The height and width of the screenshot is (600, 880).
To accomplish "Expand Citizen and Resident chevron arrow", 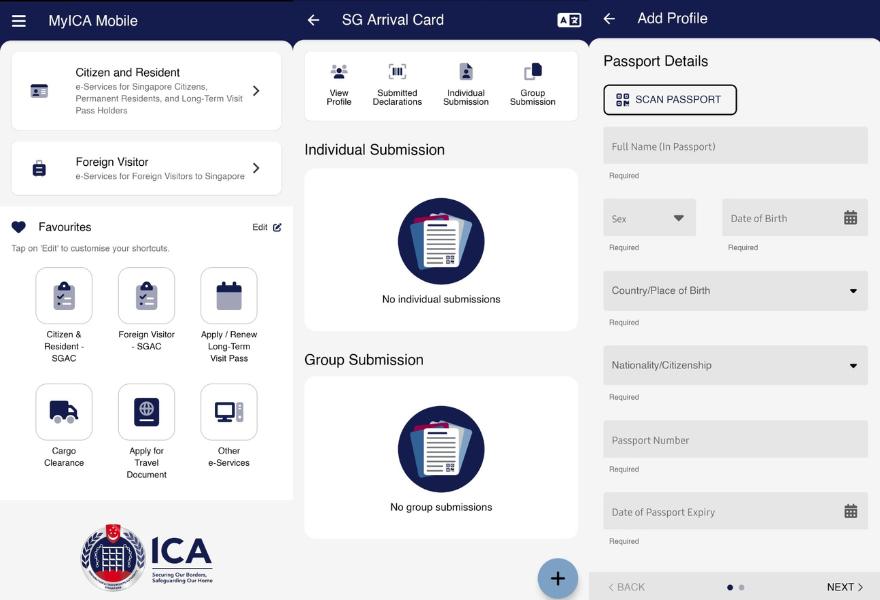I will point(256,90).
